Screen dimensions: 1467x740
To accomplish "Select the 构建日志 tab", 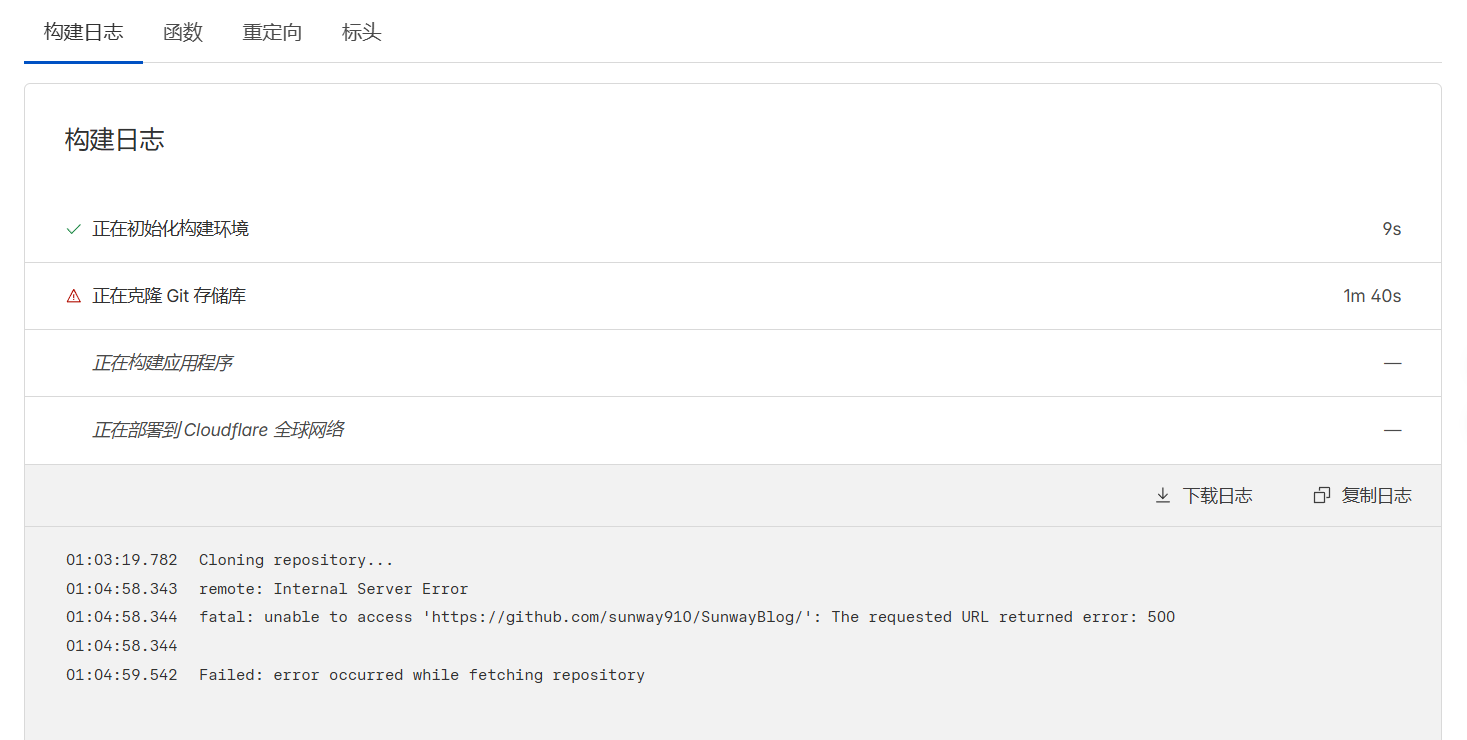I will click(x=83, y=32).
